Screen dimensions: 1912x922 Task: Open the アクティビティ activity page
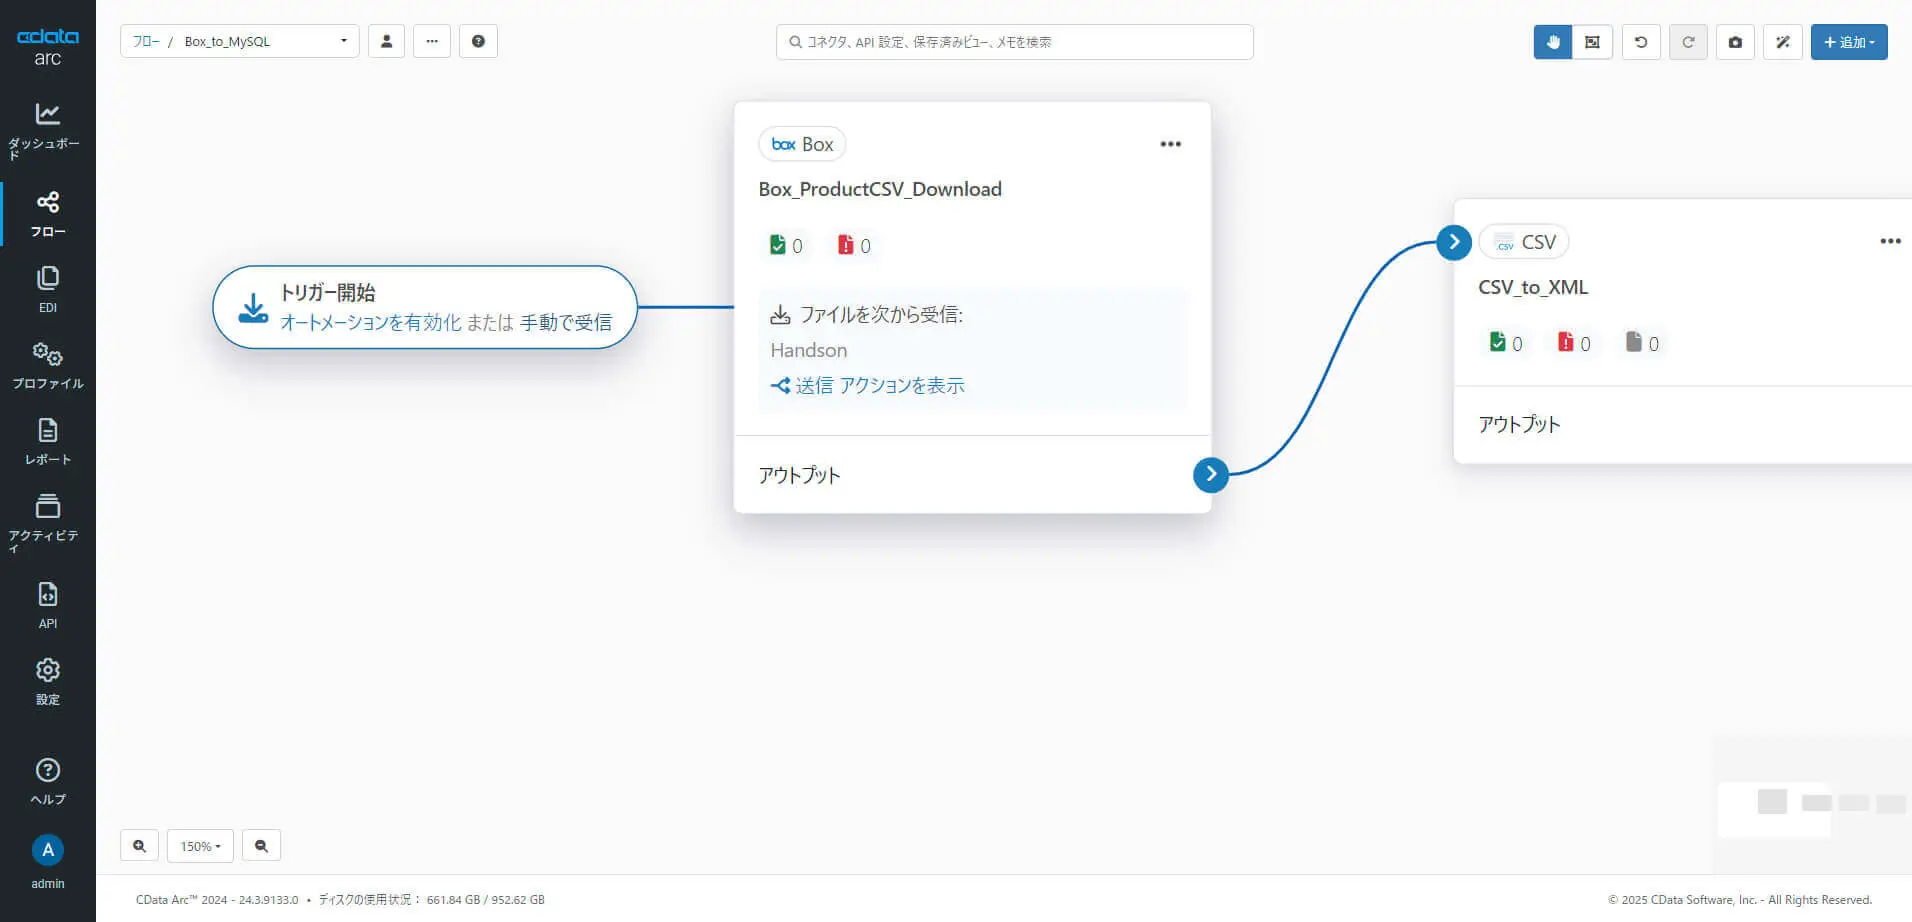(47, 521)
